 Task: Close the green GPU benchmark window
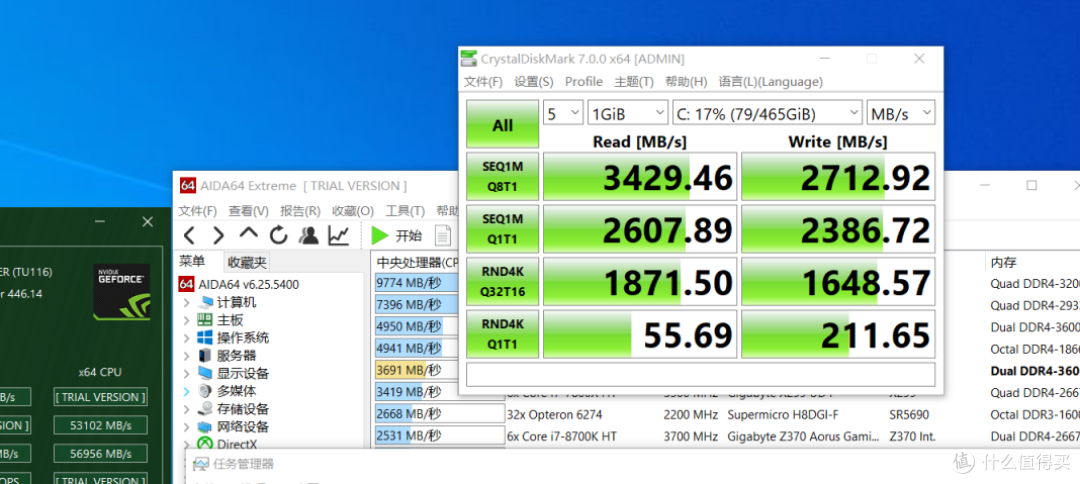pyautogui.click(x=147, y=222)
